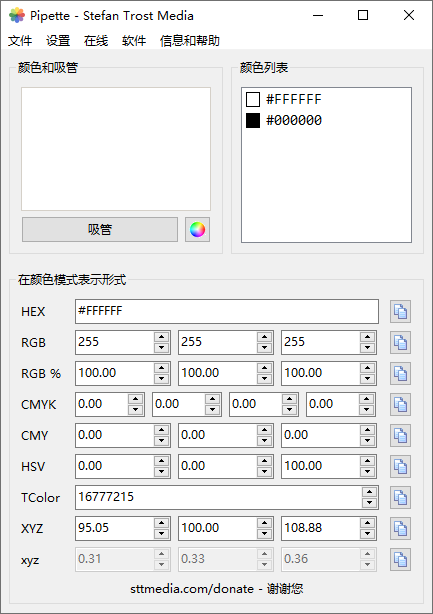
Task: Open the 文件 menu
Action: pos(20,40)
